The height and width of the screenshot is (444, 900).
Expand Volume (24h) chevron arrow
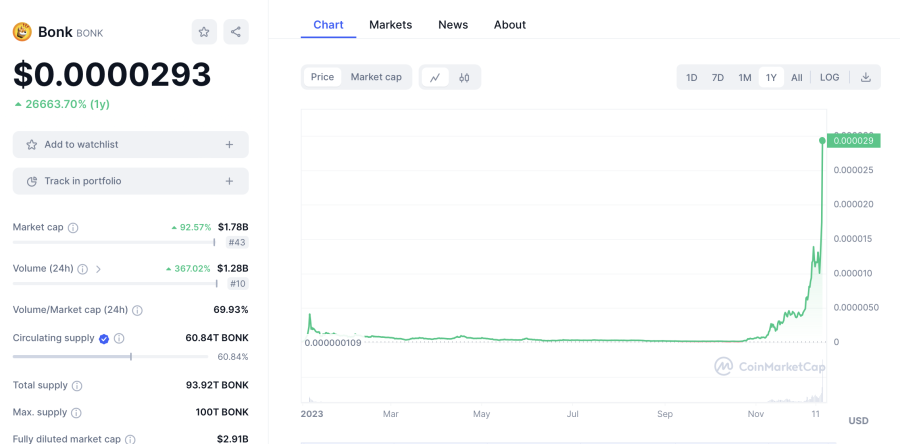(98, 269)
